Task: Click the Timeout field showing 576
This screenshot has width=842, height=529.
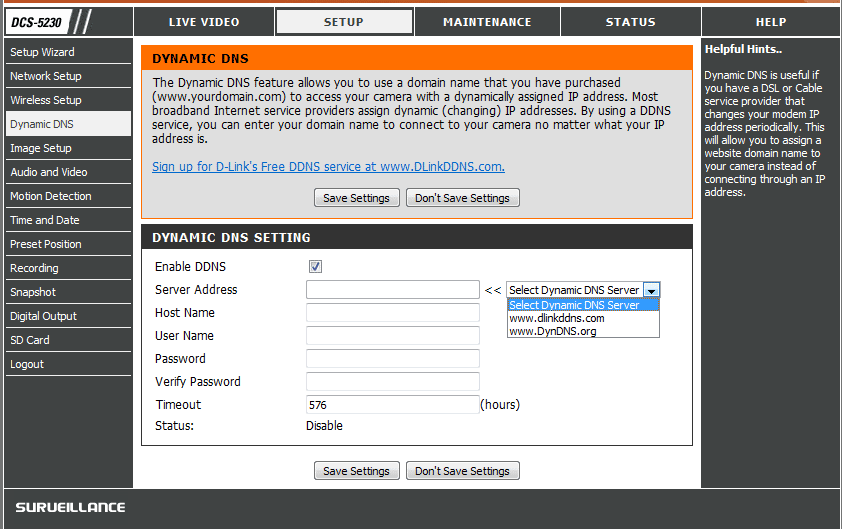Action: [x=393, y=404]
